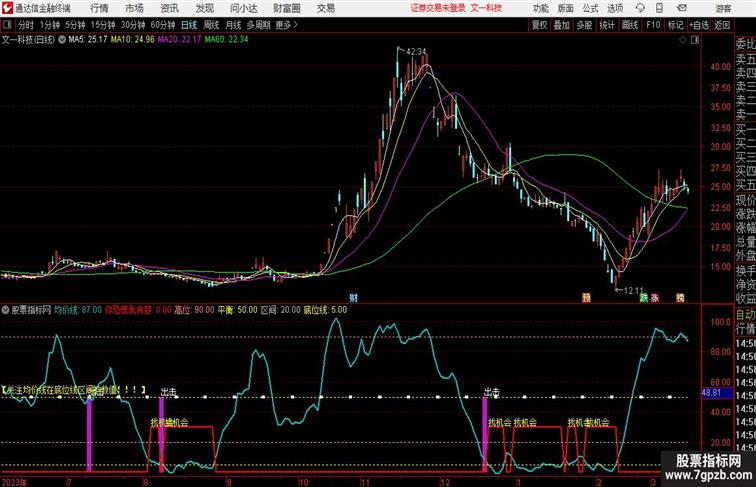Screen dimensions: 756x487
Task: Click the 高位: 90.00 indicator value
Action: pyautogui.click(x=194, y=310)
